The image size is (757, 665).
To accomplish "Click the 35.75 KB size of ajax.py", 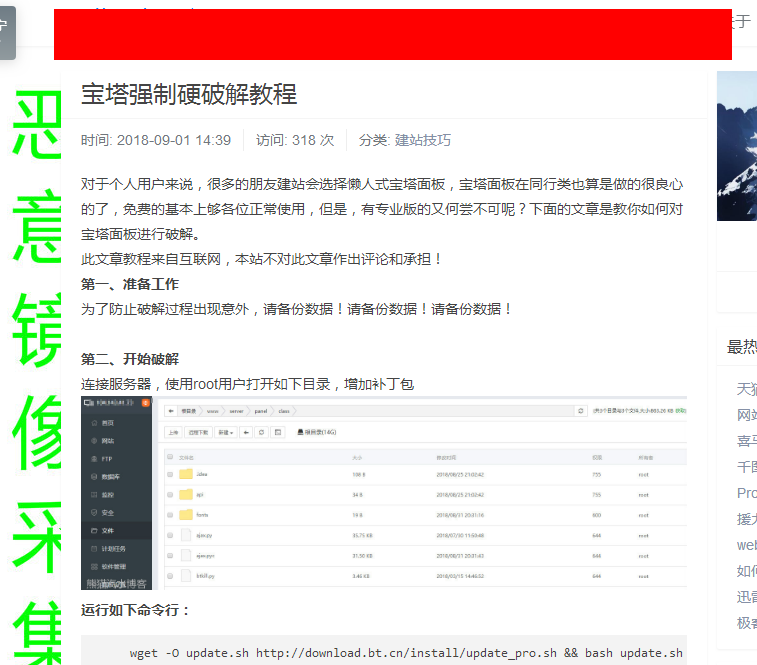I will click(x=363, y=536).
